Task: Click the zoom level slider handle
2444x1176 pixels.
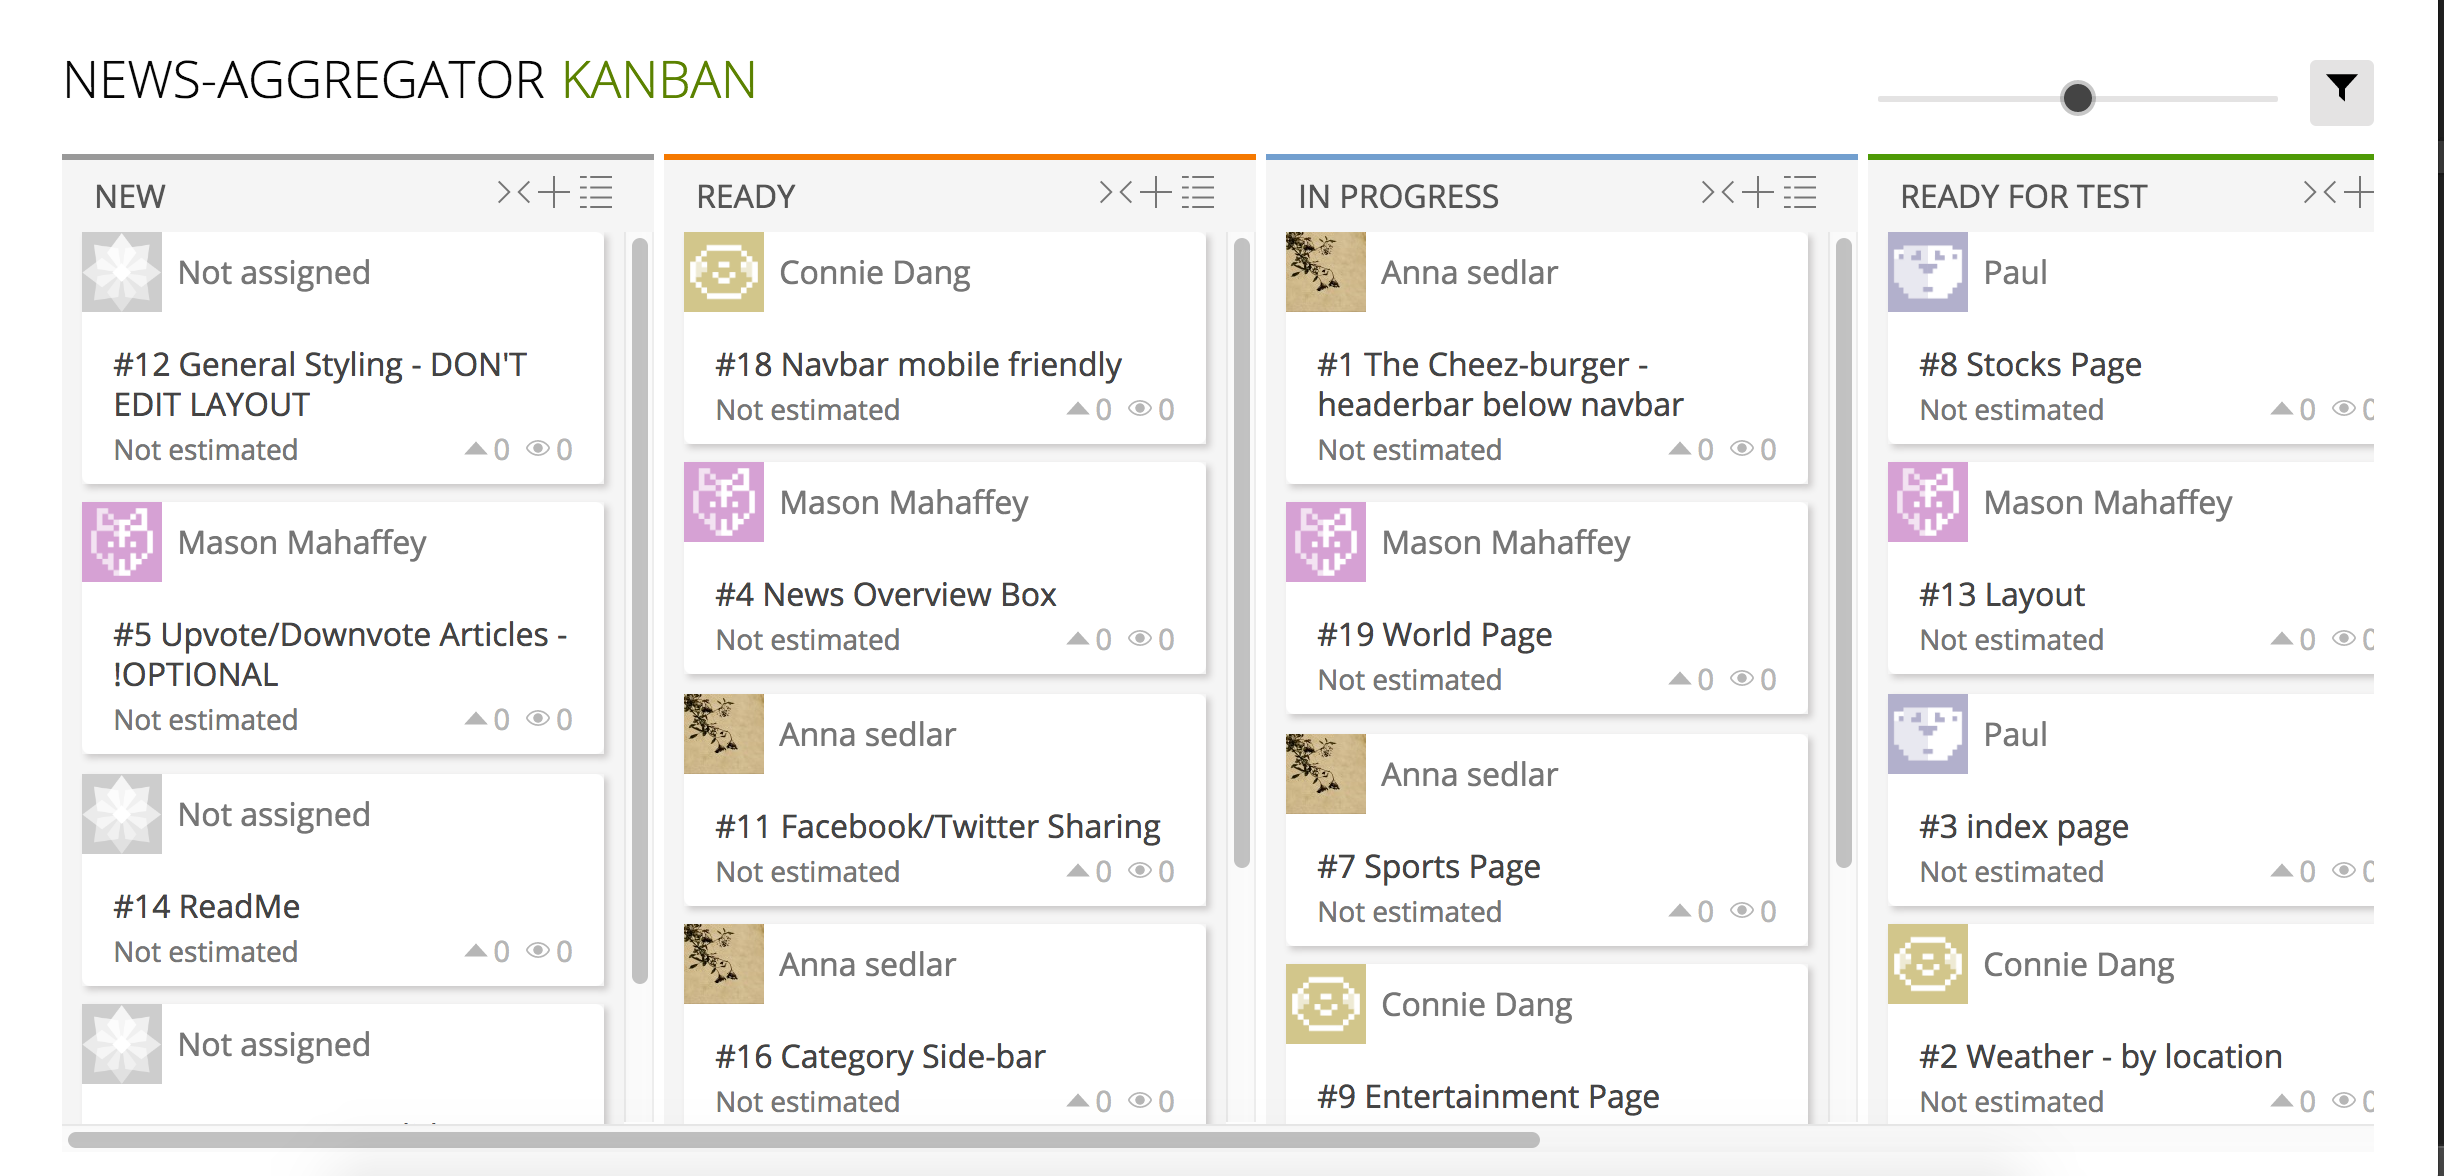Action: click(x=2077, y=98)
